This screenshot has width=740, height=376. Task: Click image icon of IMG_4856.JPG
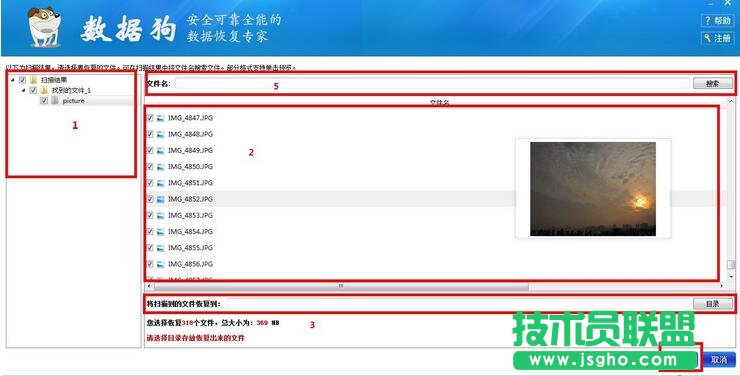pos(160,264)
